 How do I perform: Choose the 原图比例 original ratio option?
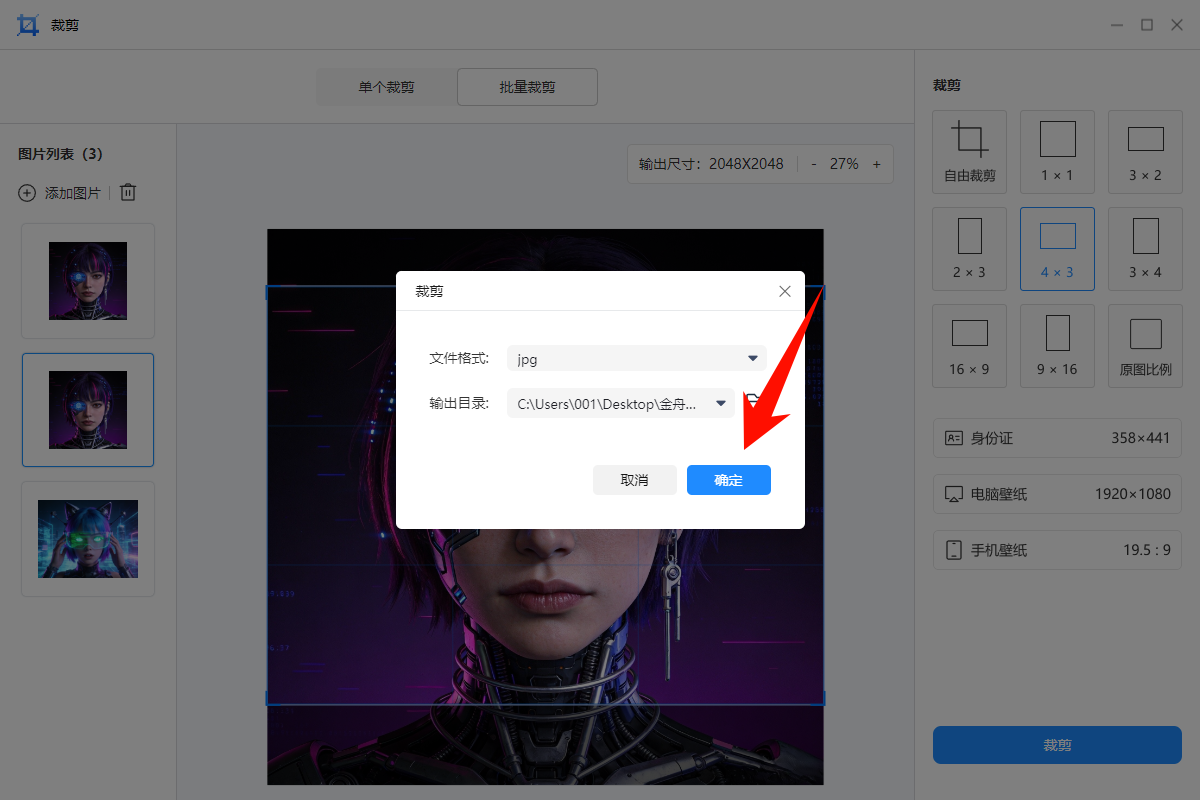click(x=1145, y=345)
